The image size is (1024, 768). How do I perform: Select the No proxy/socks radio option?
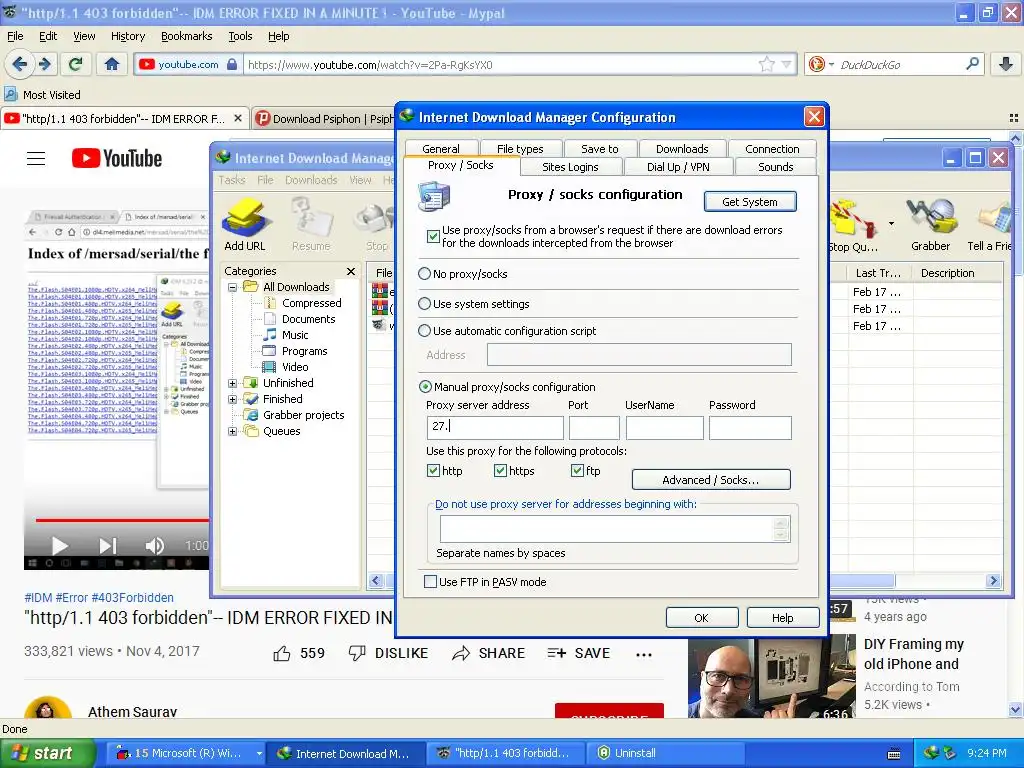coord(424,274)
